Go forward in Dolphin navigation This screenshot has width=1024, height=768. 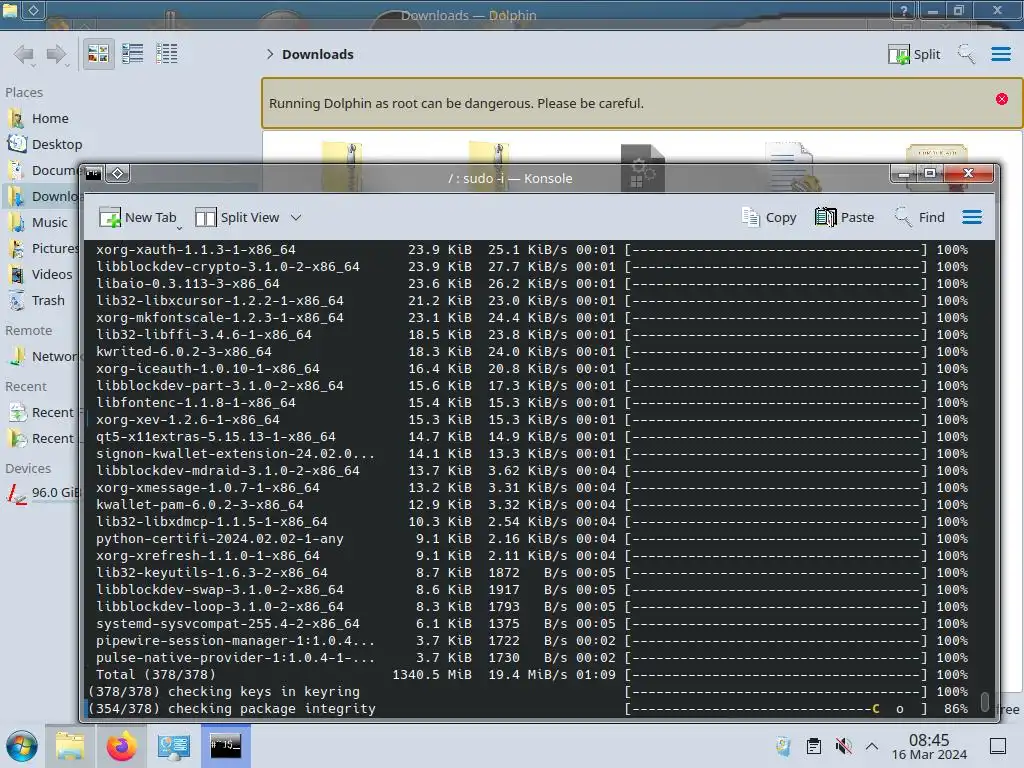[57, 54]
